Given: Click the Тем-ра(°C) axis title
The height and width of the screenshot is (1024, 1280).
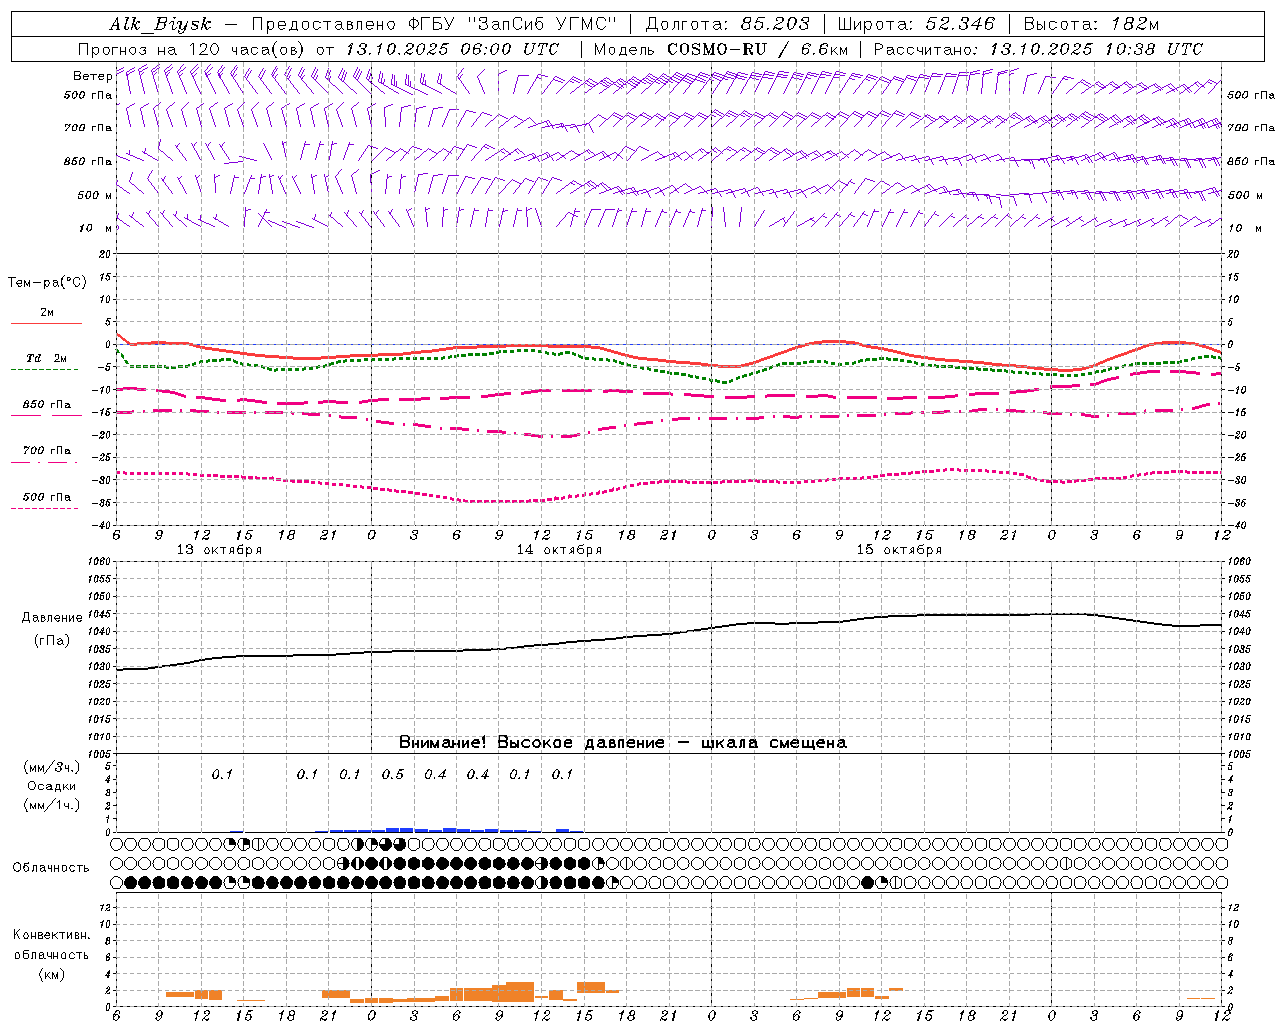Looking at the screenshot, I should 47,283.
